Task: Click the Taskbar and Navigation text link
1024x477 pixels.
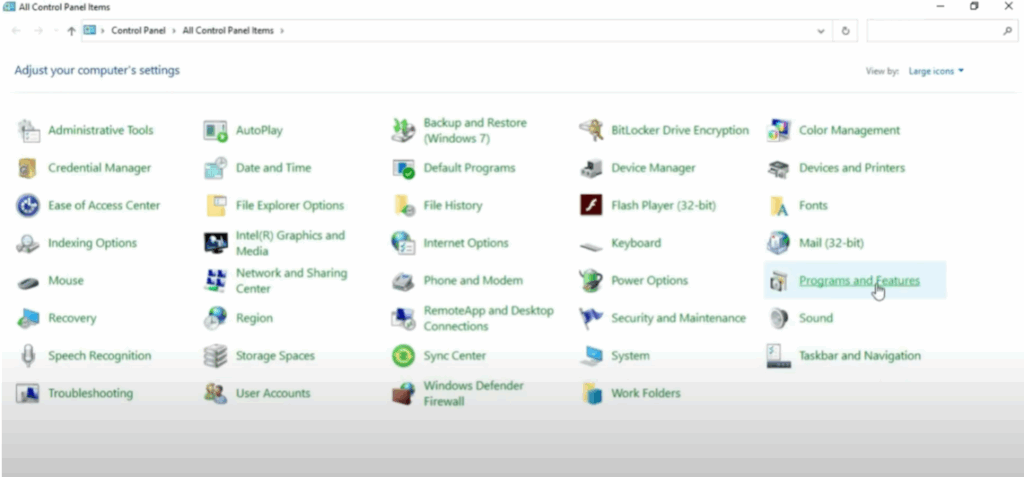Action: (x=859, y=356)
